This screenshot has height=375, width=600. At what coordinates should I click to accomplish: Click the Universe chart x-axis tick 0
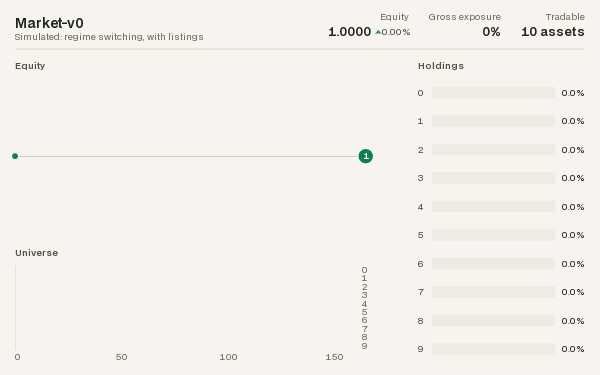(x=17, y=357)
